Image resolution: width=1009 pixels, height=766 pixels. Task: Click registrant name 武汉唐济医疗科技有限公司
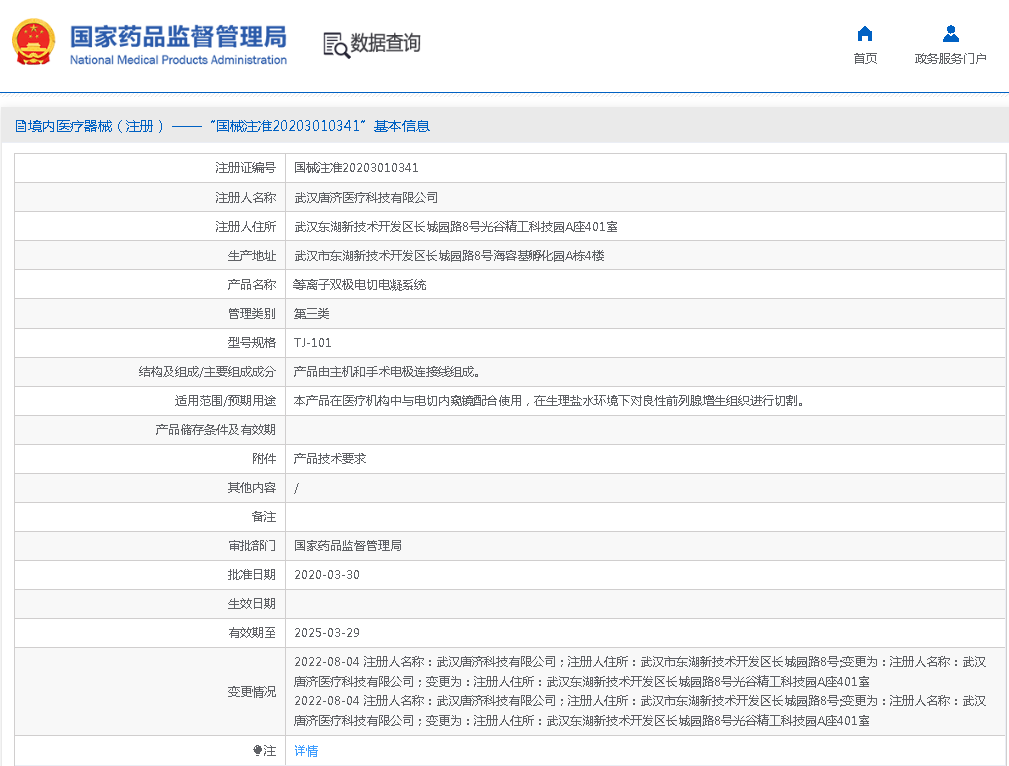click(366, 198)
